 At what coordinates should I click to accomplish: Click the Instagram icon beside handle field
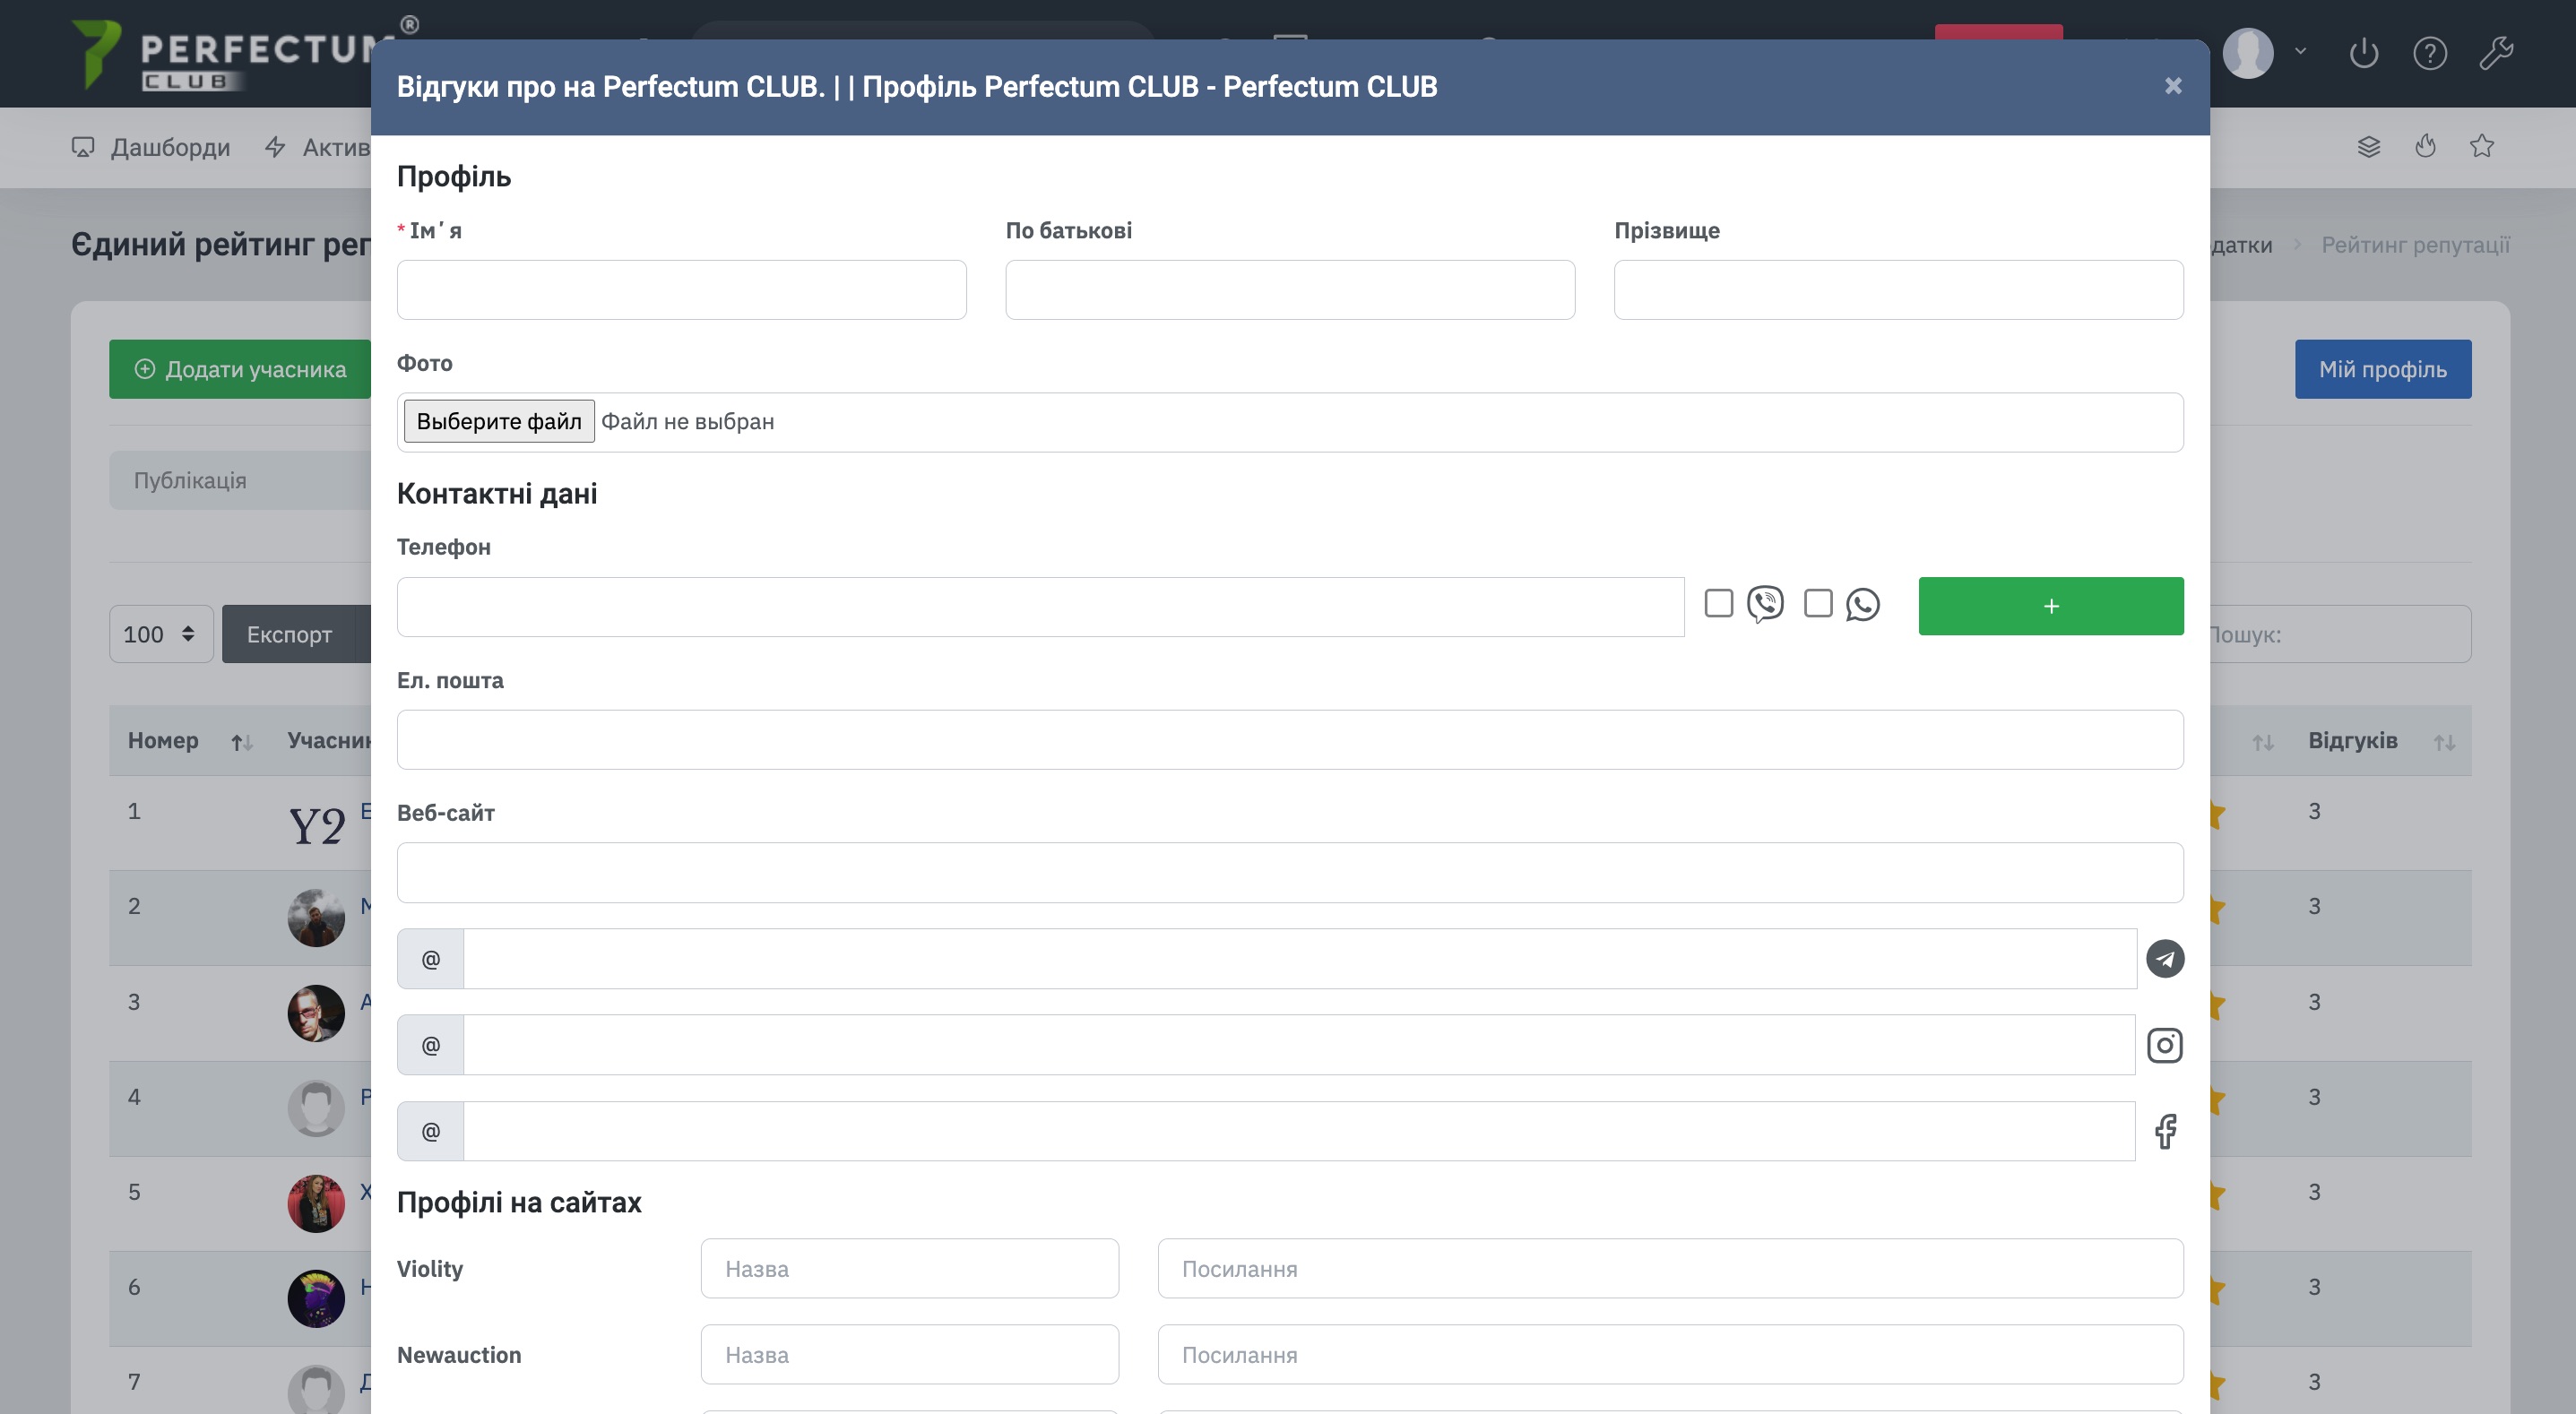2164,1045
